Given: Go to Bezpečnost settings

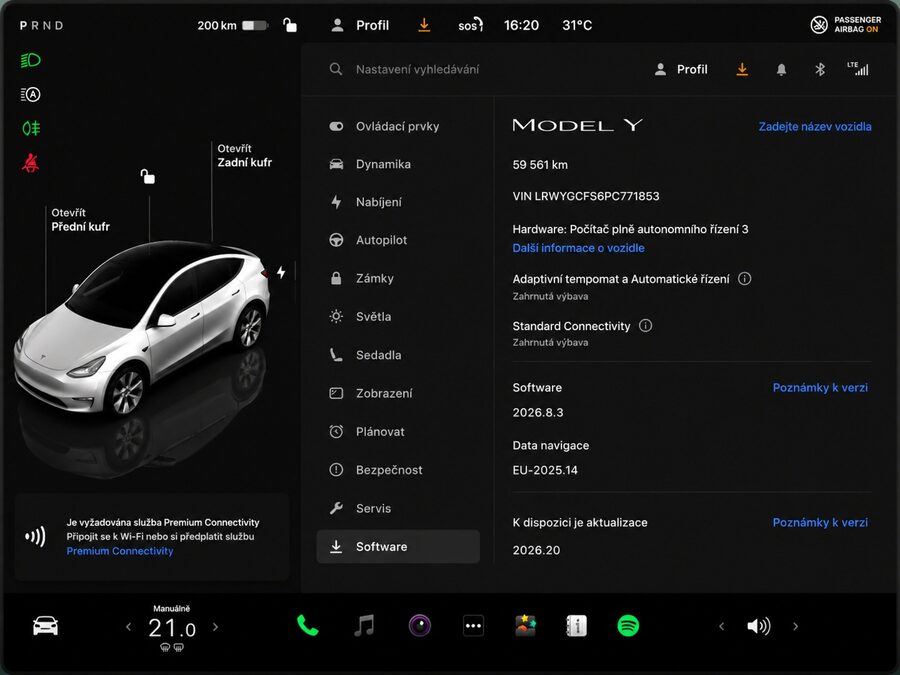Looking at the screenshot, I should coord(398,470).
